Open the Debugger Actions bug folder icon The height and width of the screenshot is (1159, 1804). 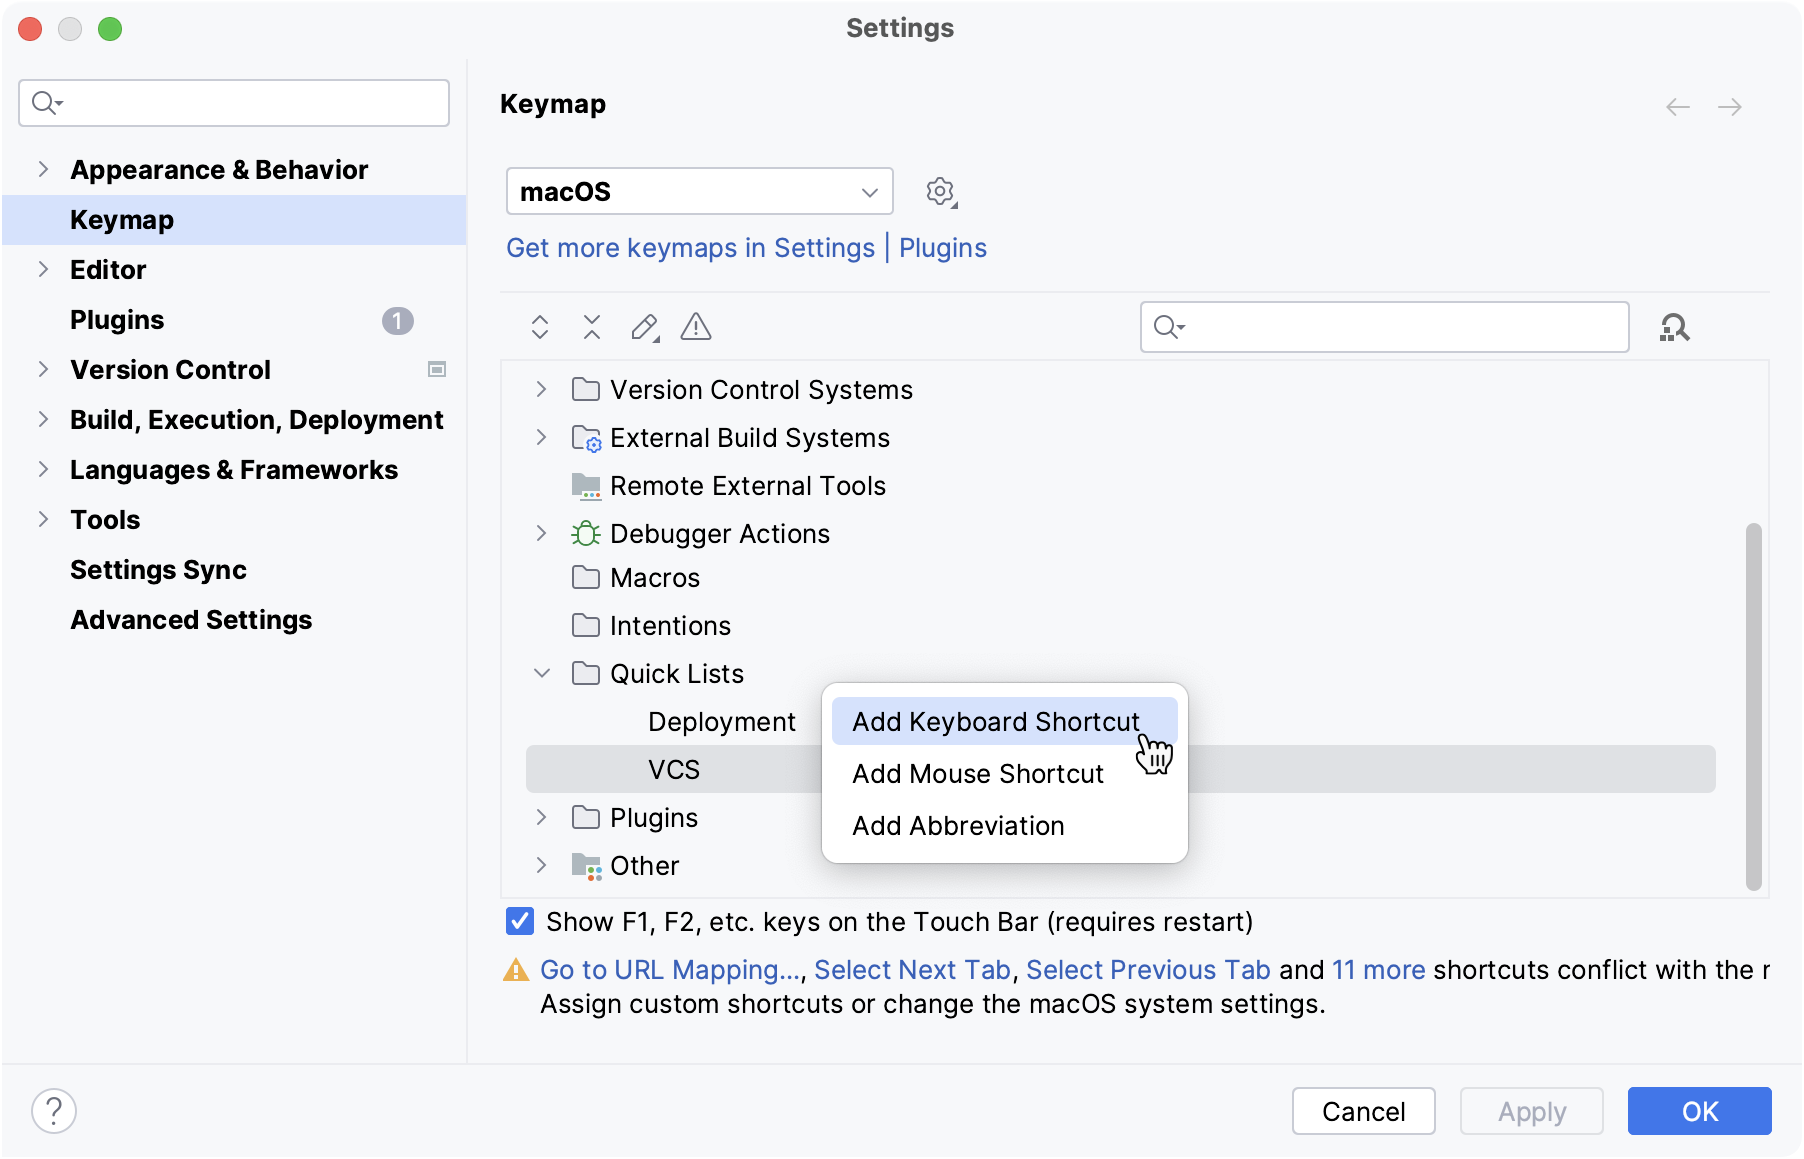586,533
